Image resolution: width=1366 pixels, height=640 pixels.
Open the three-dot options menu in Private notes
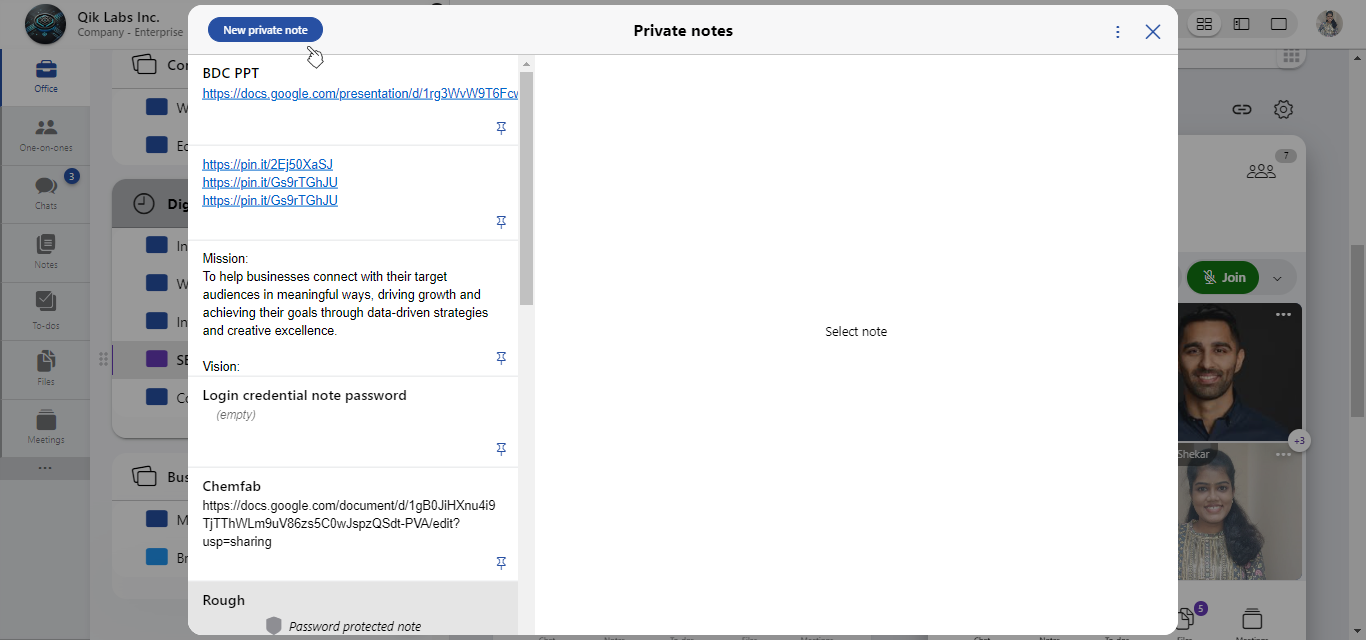[x=1118, y=32]
